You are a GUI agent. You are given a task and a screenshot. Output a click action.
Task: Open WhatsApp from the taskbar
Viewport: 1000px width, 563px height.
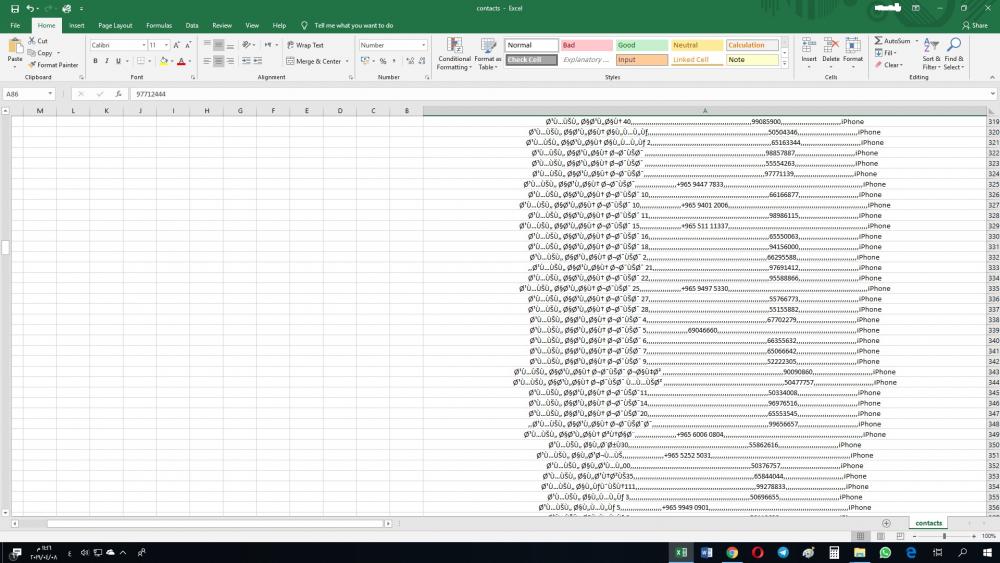885,552
